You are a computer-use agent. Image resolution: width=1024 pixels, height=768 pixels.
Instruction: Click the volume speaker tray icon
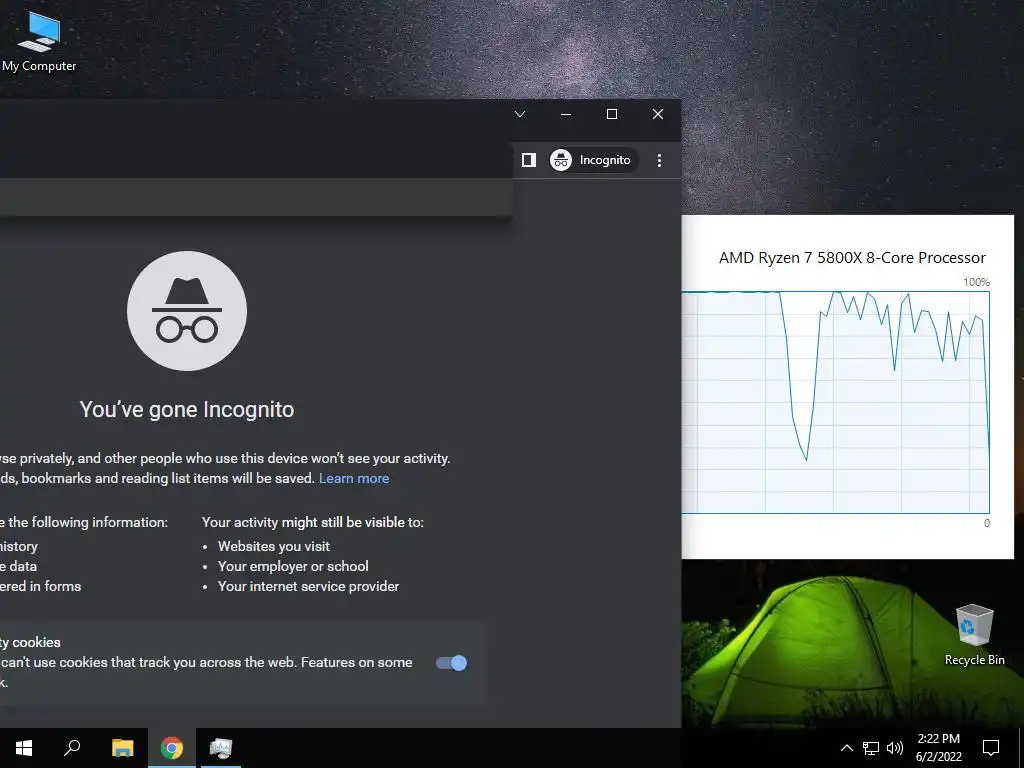click(895, 748)
